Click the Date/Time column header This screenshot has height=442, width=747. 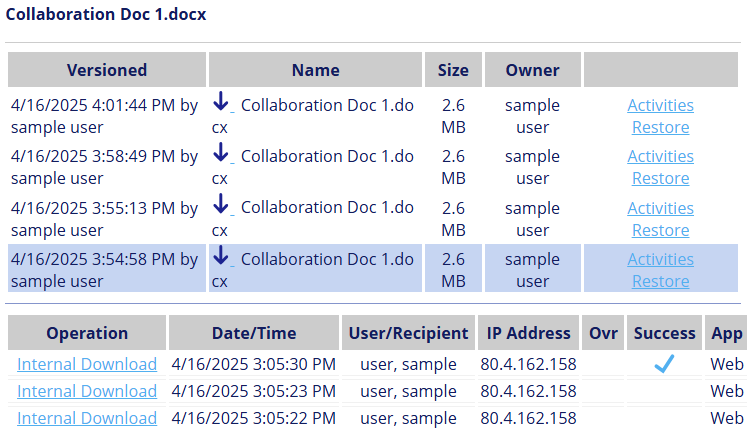click(254, 333)
